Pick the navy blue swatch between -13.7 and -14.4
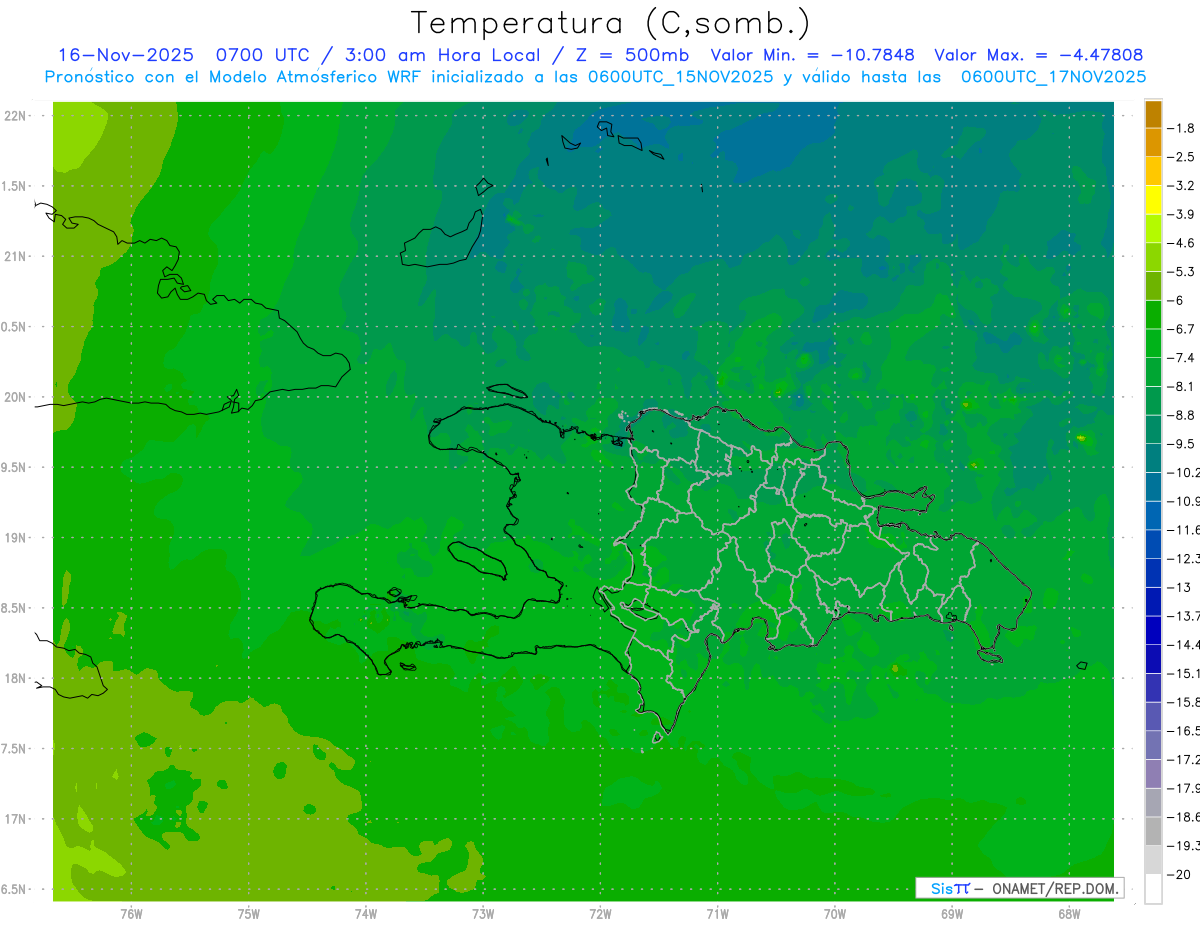This screenshot has width=1200, height=927. 1153,630
